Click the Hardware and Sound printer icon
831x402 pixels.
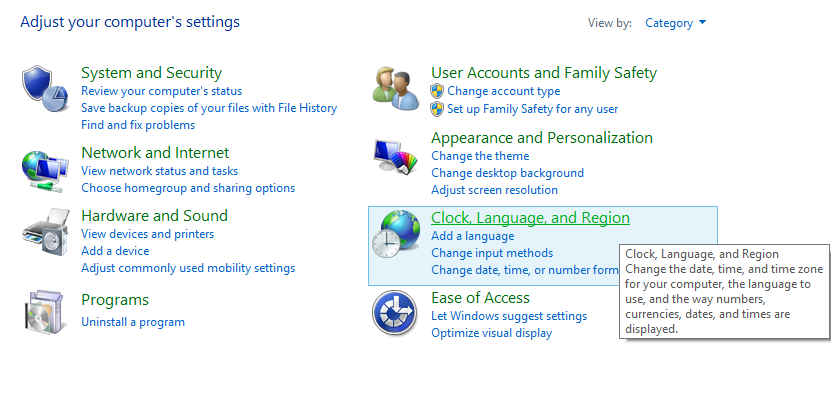45,235
